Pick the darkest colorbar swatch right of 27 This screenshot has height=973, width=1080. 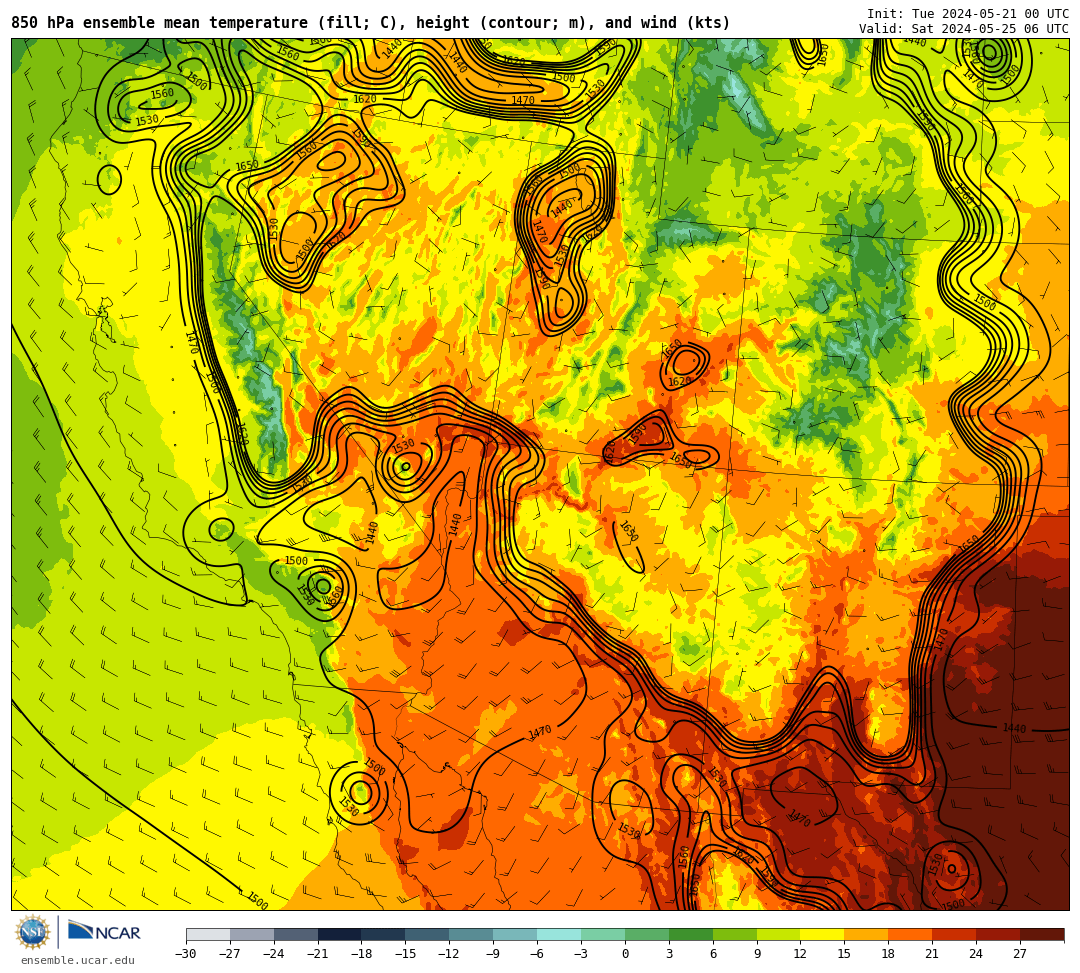pos(1042,934)
